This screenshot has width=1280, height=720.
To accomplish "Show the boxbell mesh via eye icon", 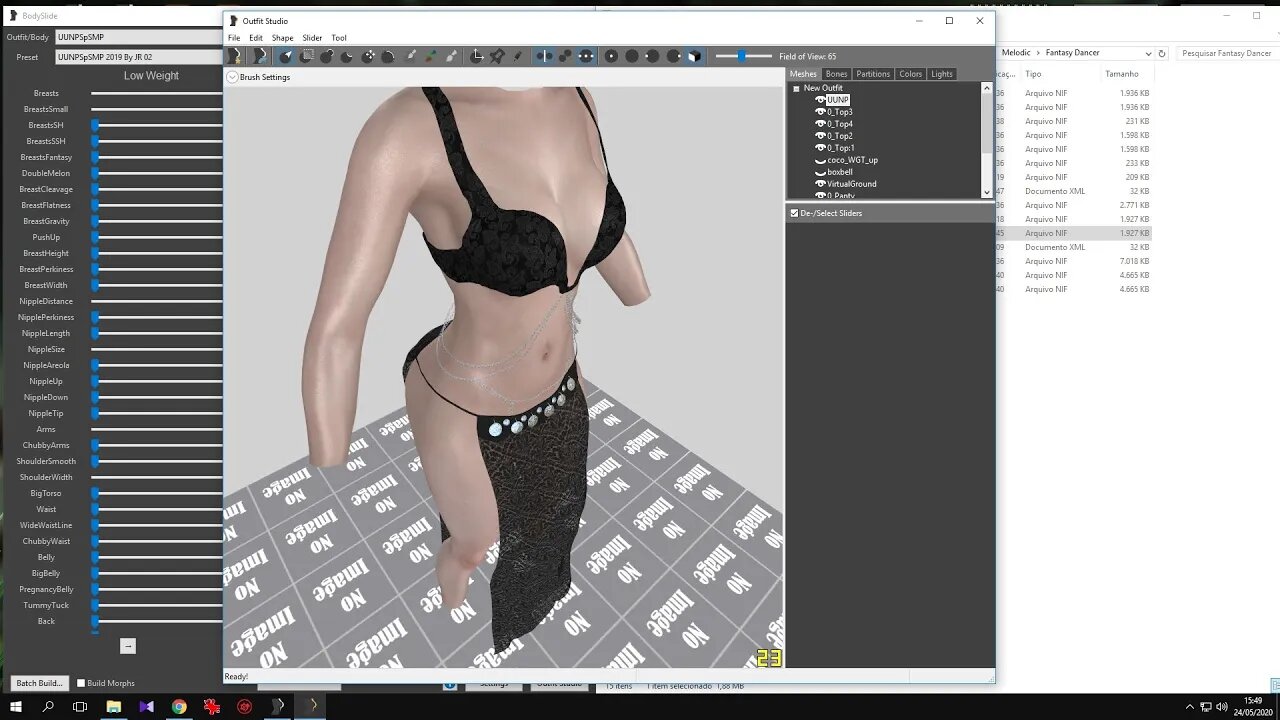I will coord(820,172).
